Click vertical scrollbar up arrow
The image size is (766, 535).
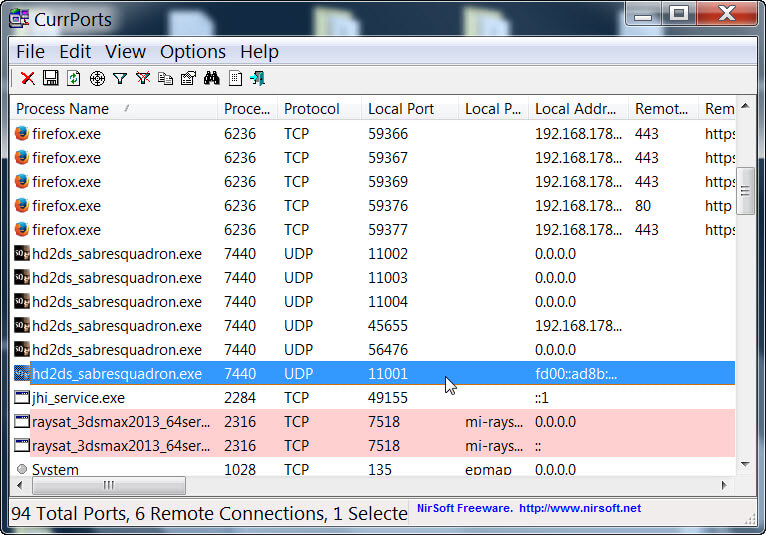tap(745, 106)
